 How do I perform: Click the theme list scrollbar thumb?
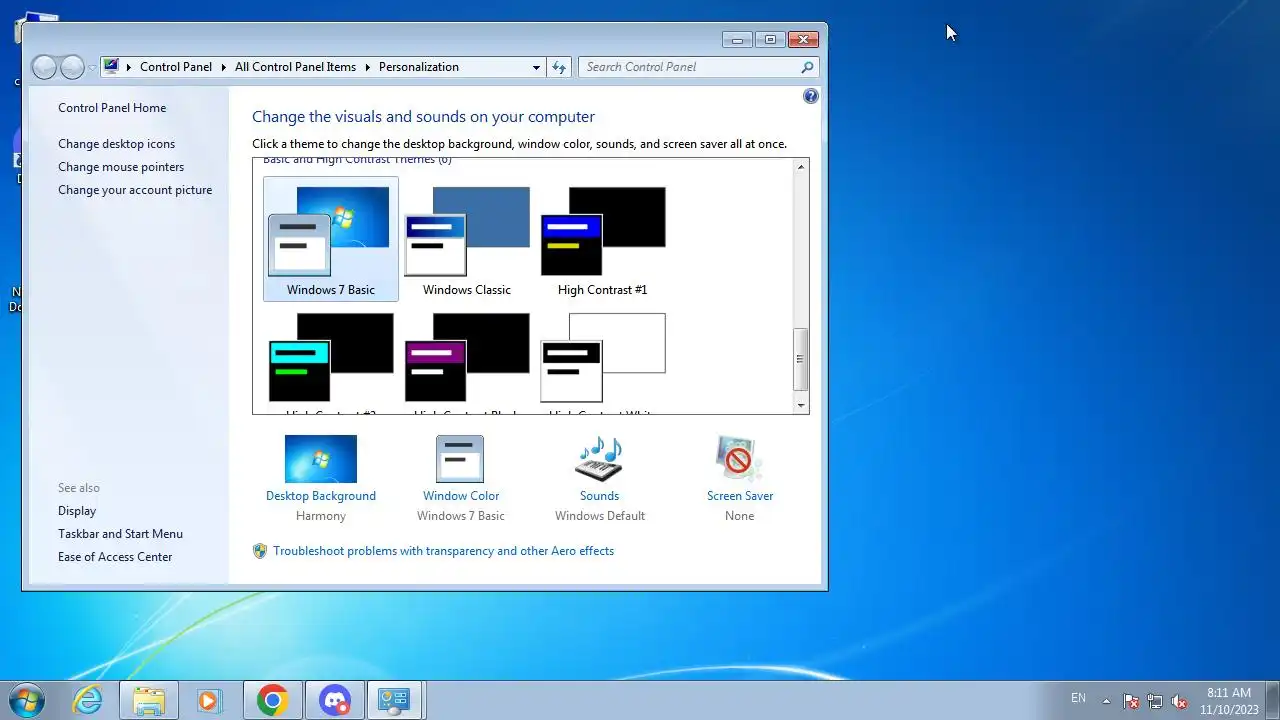click(x=800, y=359)
